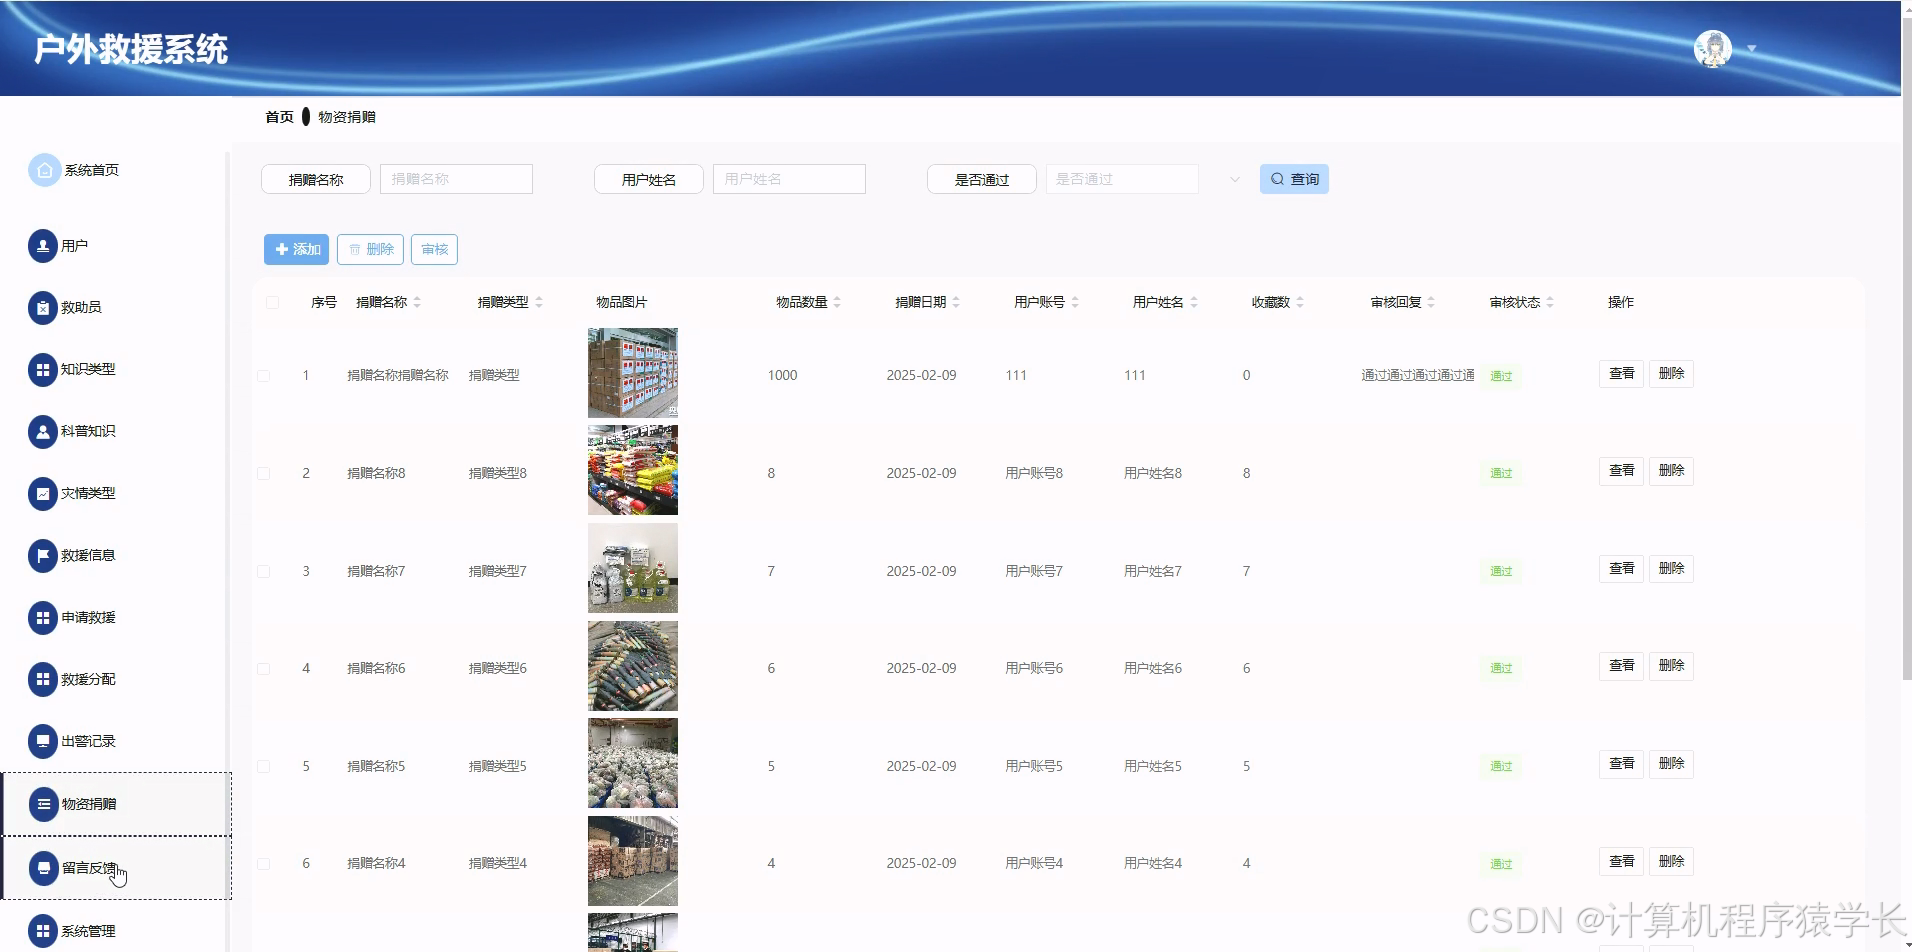Open the oil bottles thumbnail for 捐赠名称7
This screenshot has height=952, width=1912.
pyautogui.click(x=633, y=568)
